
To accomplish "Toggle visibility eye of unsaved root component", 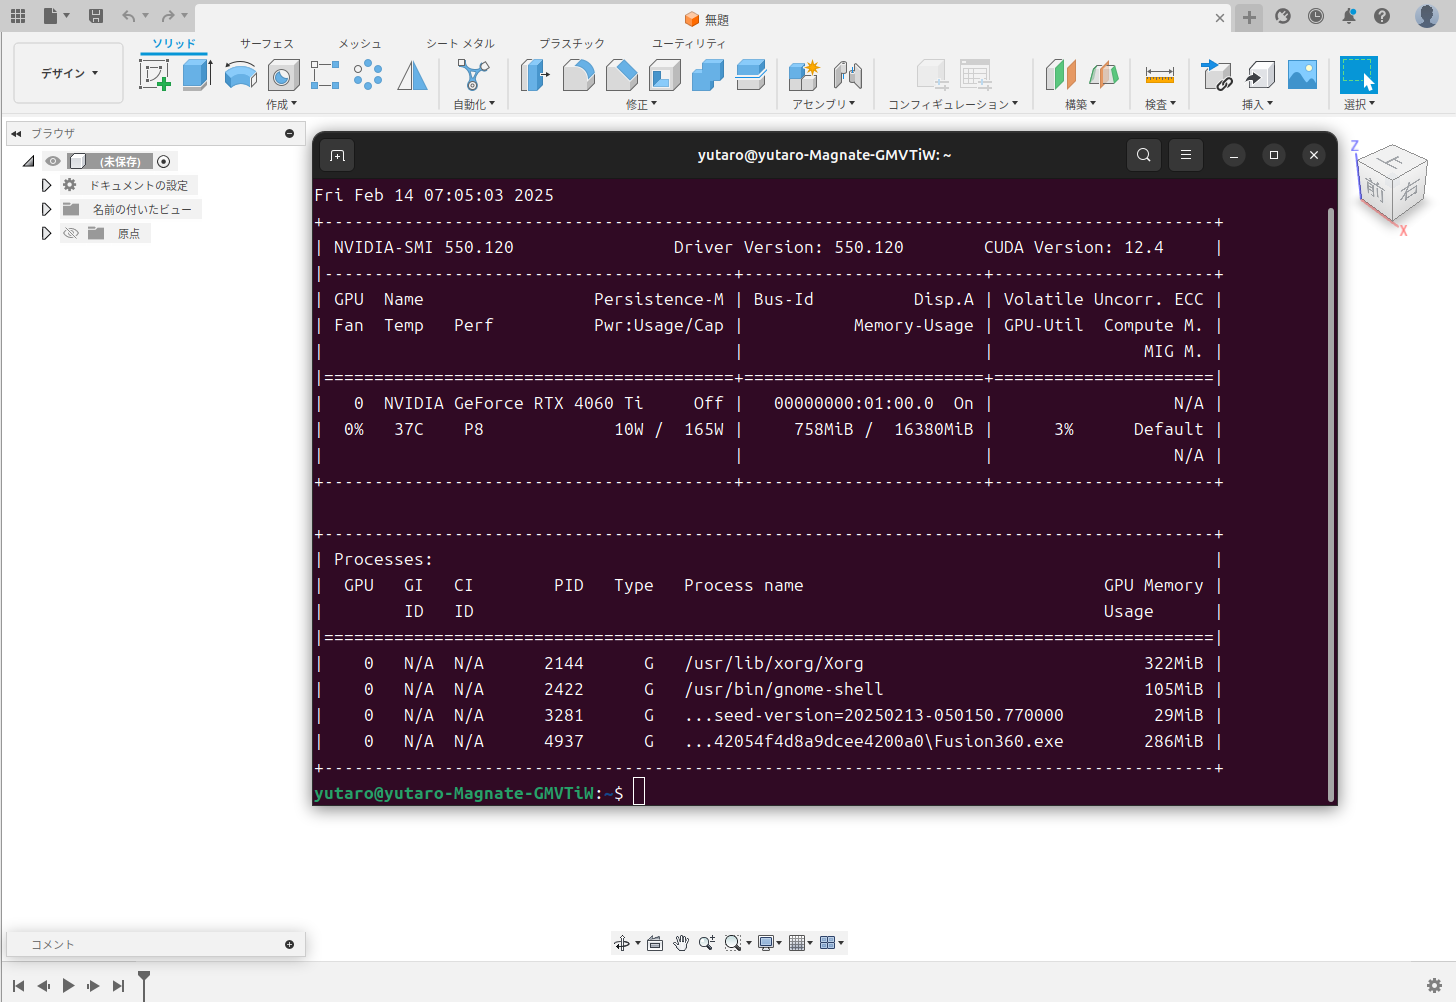I will pyautogui.click(x=53, y=161).
